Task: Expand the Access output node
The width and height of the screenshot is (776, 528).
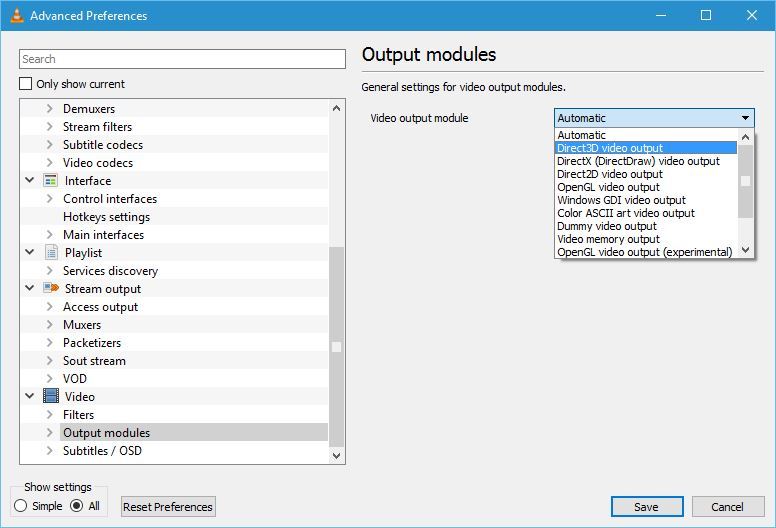Action: (x=49, y=306)
